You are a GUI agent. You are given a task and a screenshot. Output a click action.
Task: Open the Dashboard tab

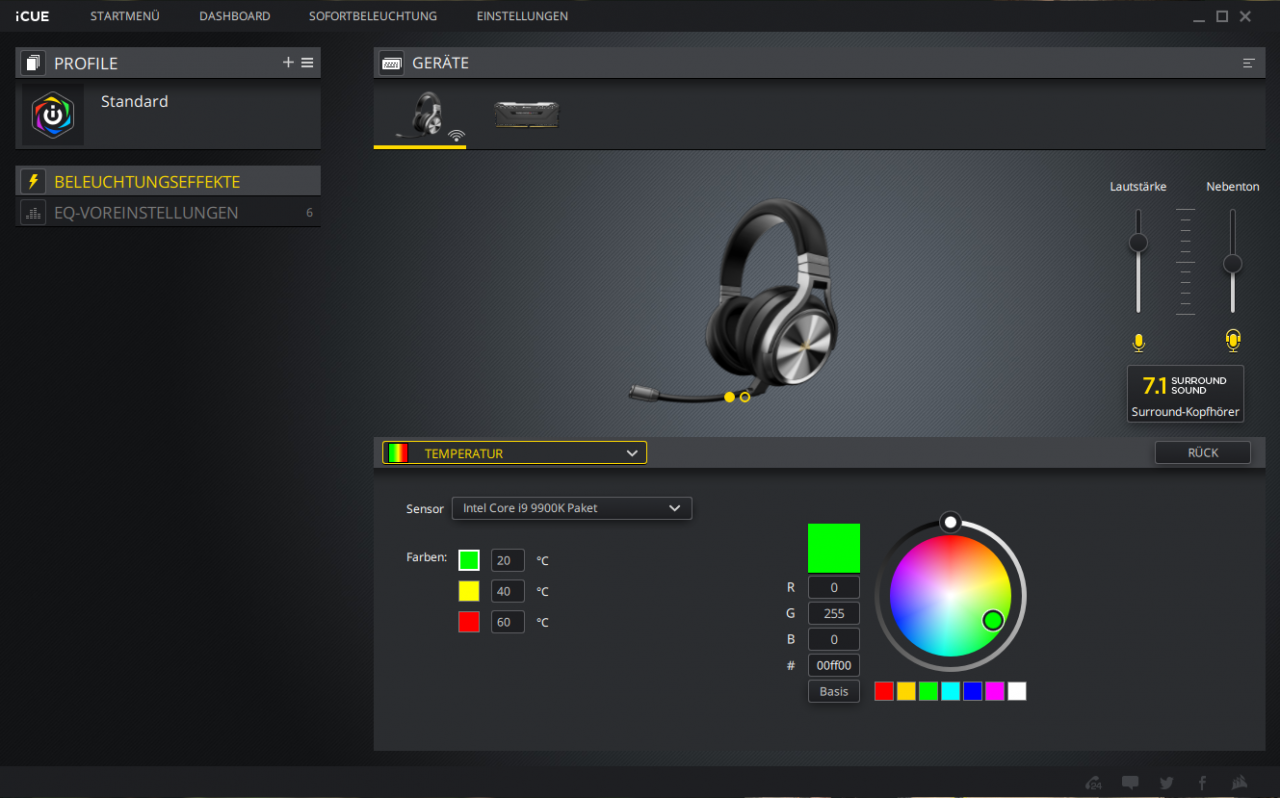point(234,16)
